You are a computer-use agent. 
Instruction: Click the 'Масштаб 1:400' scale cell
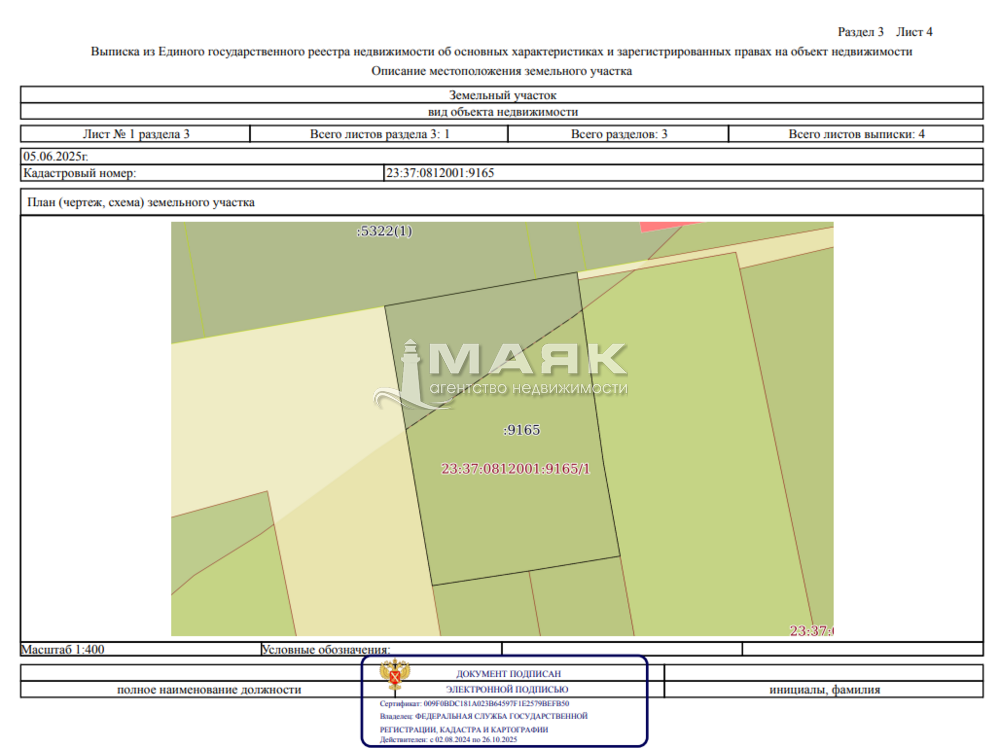coord(63,649)
